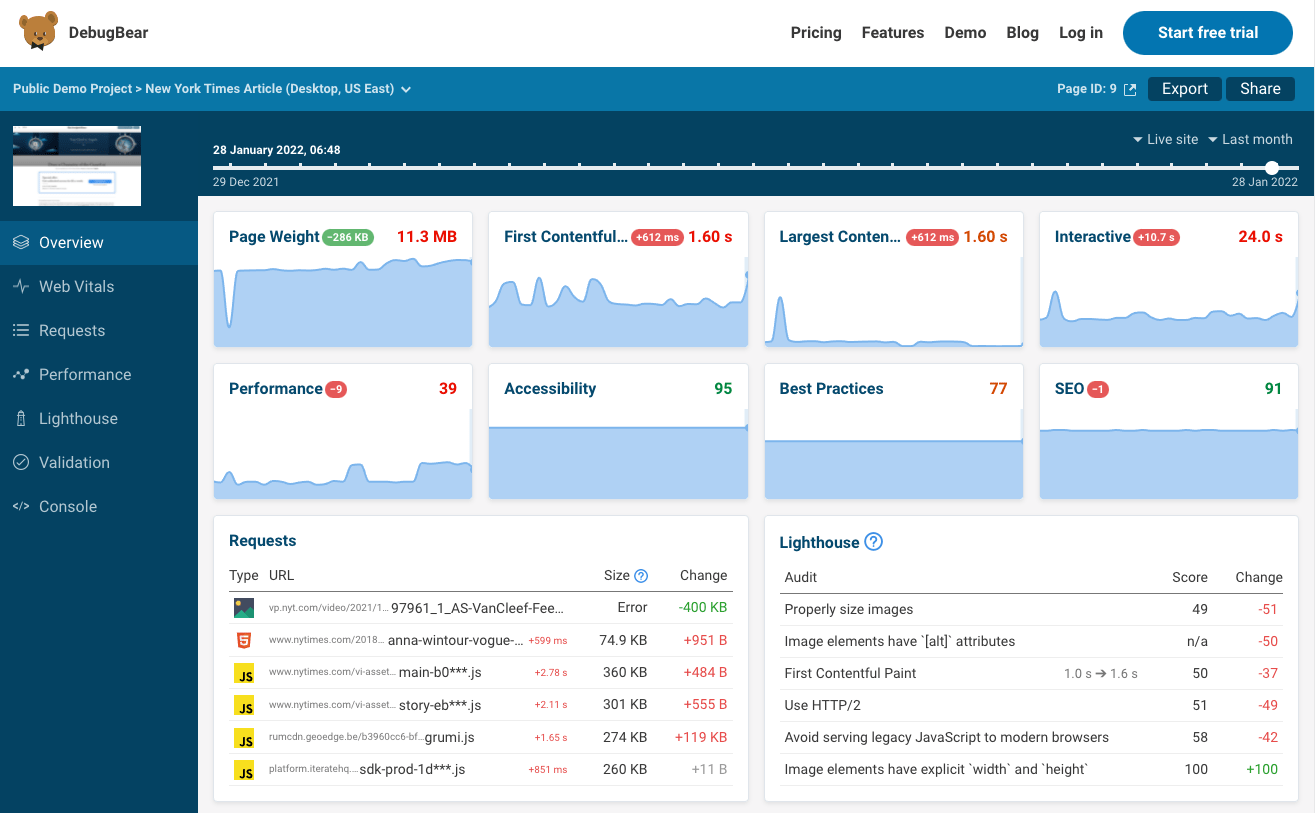
Task: Click the -9 Performance change badge
Action: tap(335, 389)
